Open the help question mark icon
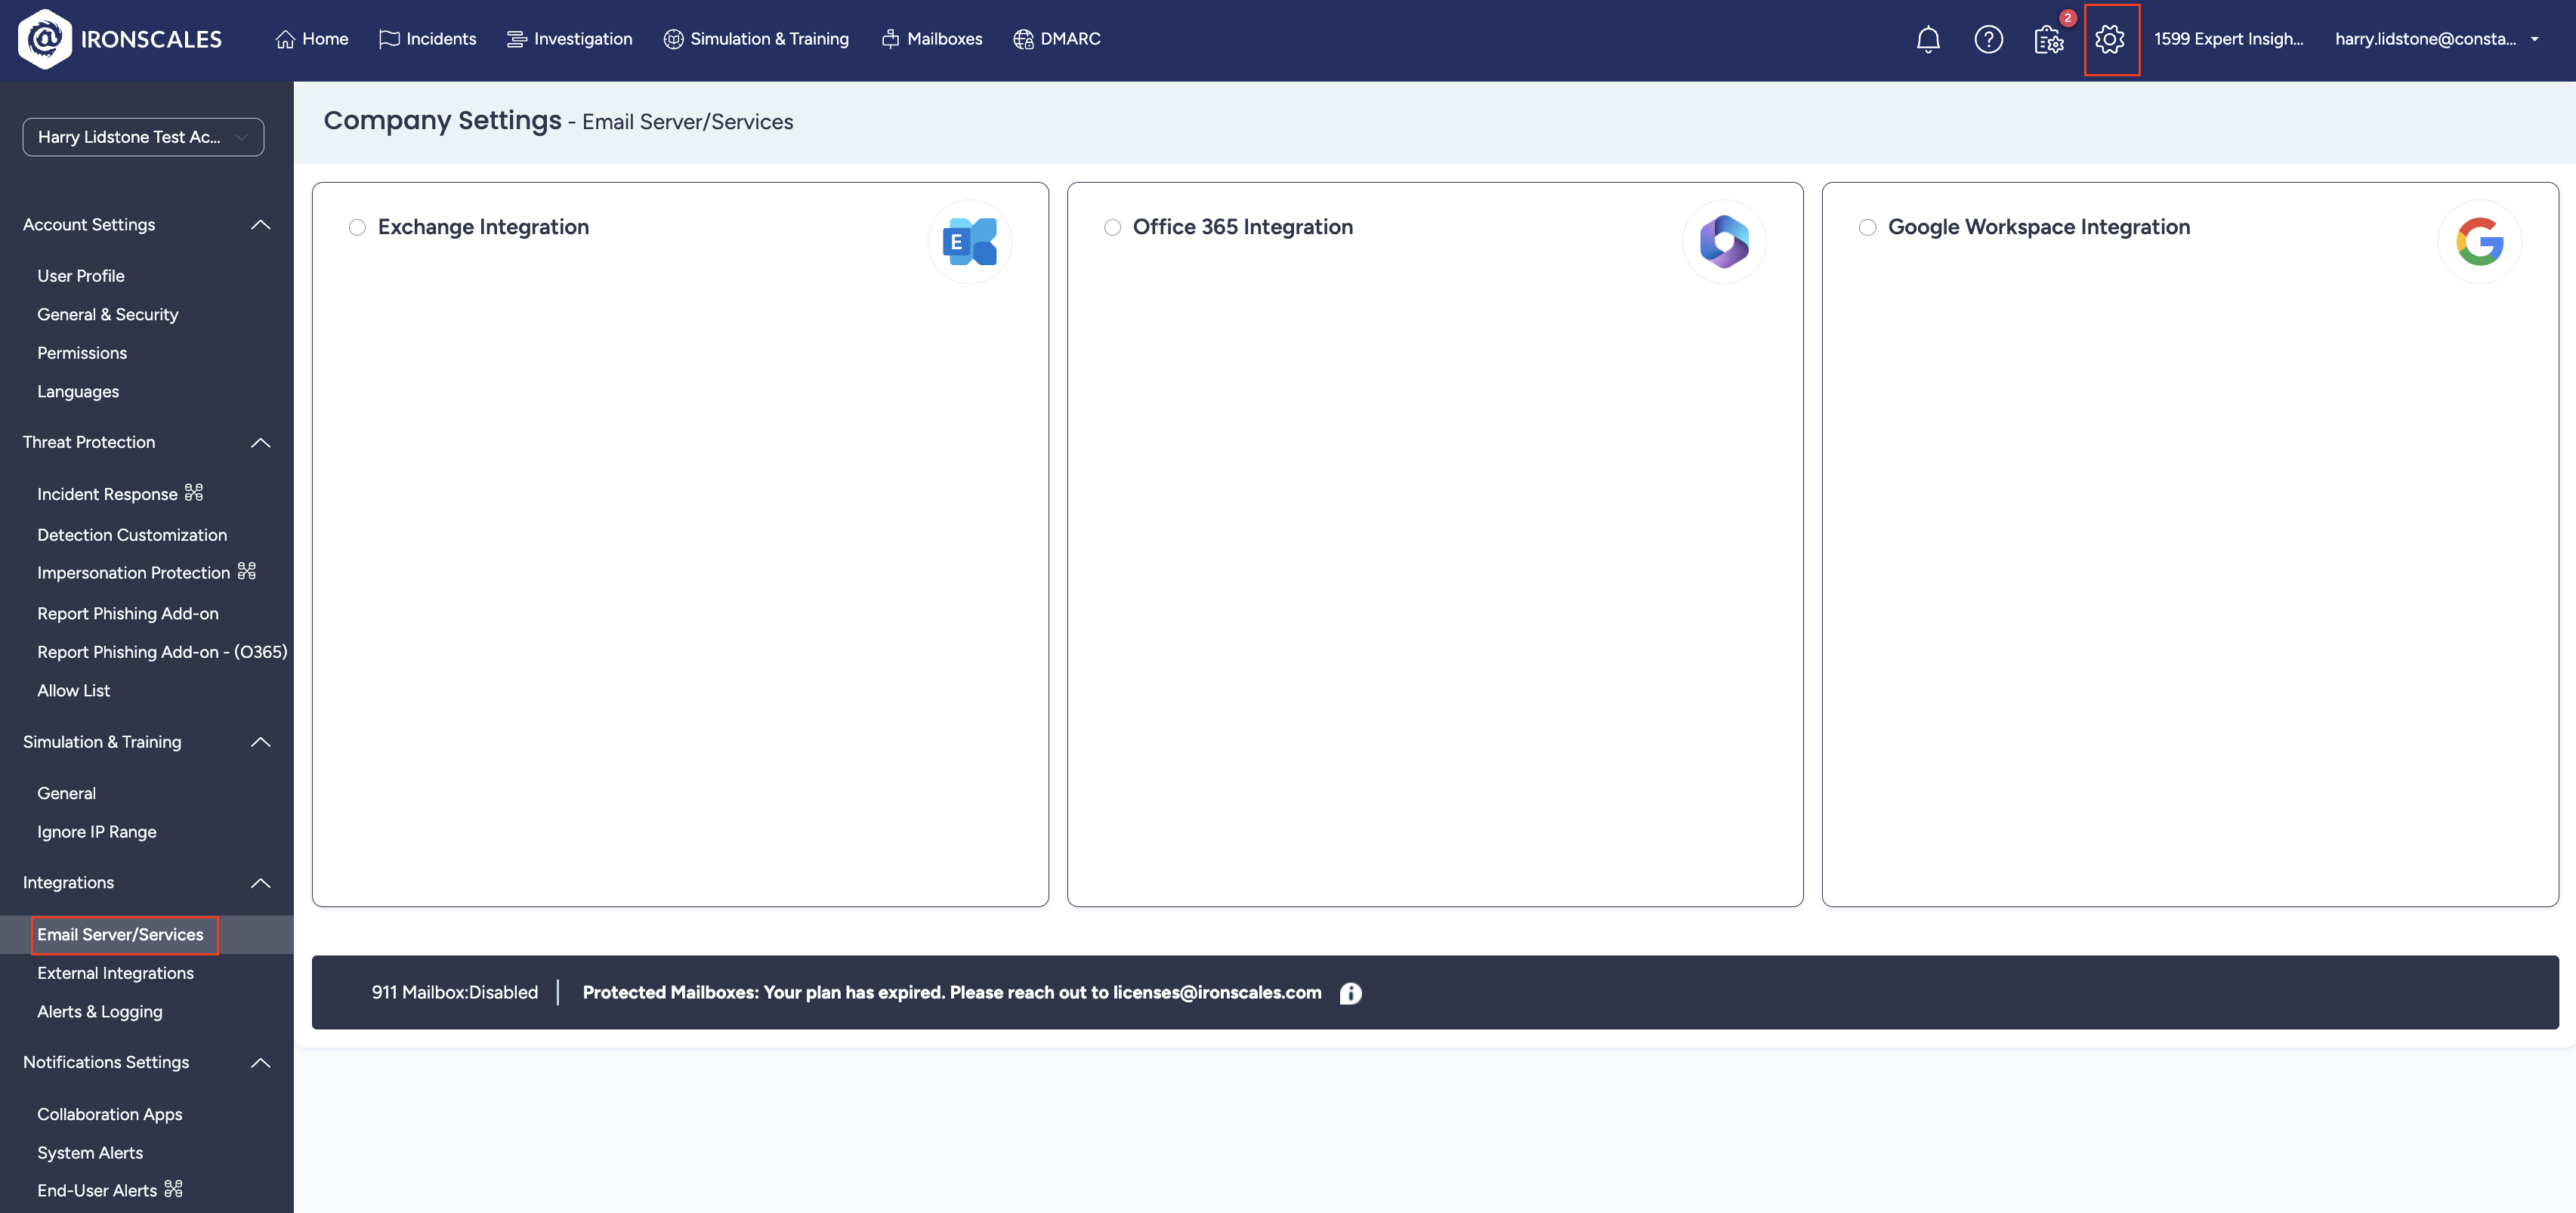This screenshot has height=1213, width=2576. point(1988,40)
